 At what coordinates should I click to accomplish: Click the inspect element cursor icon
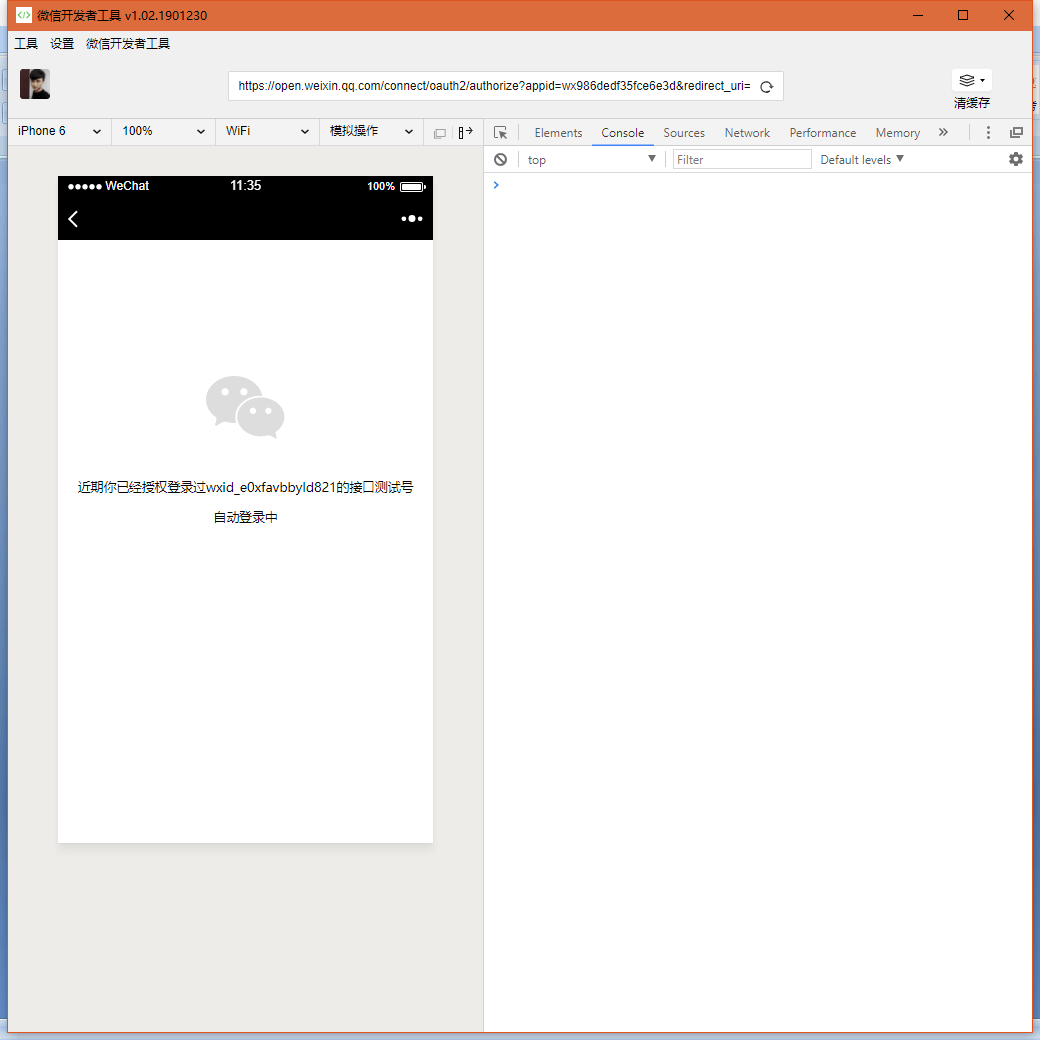pos(501,133)
